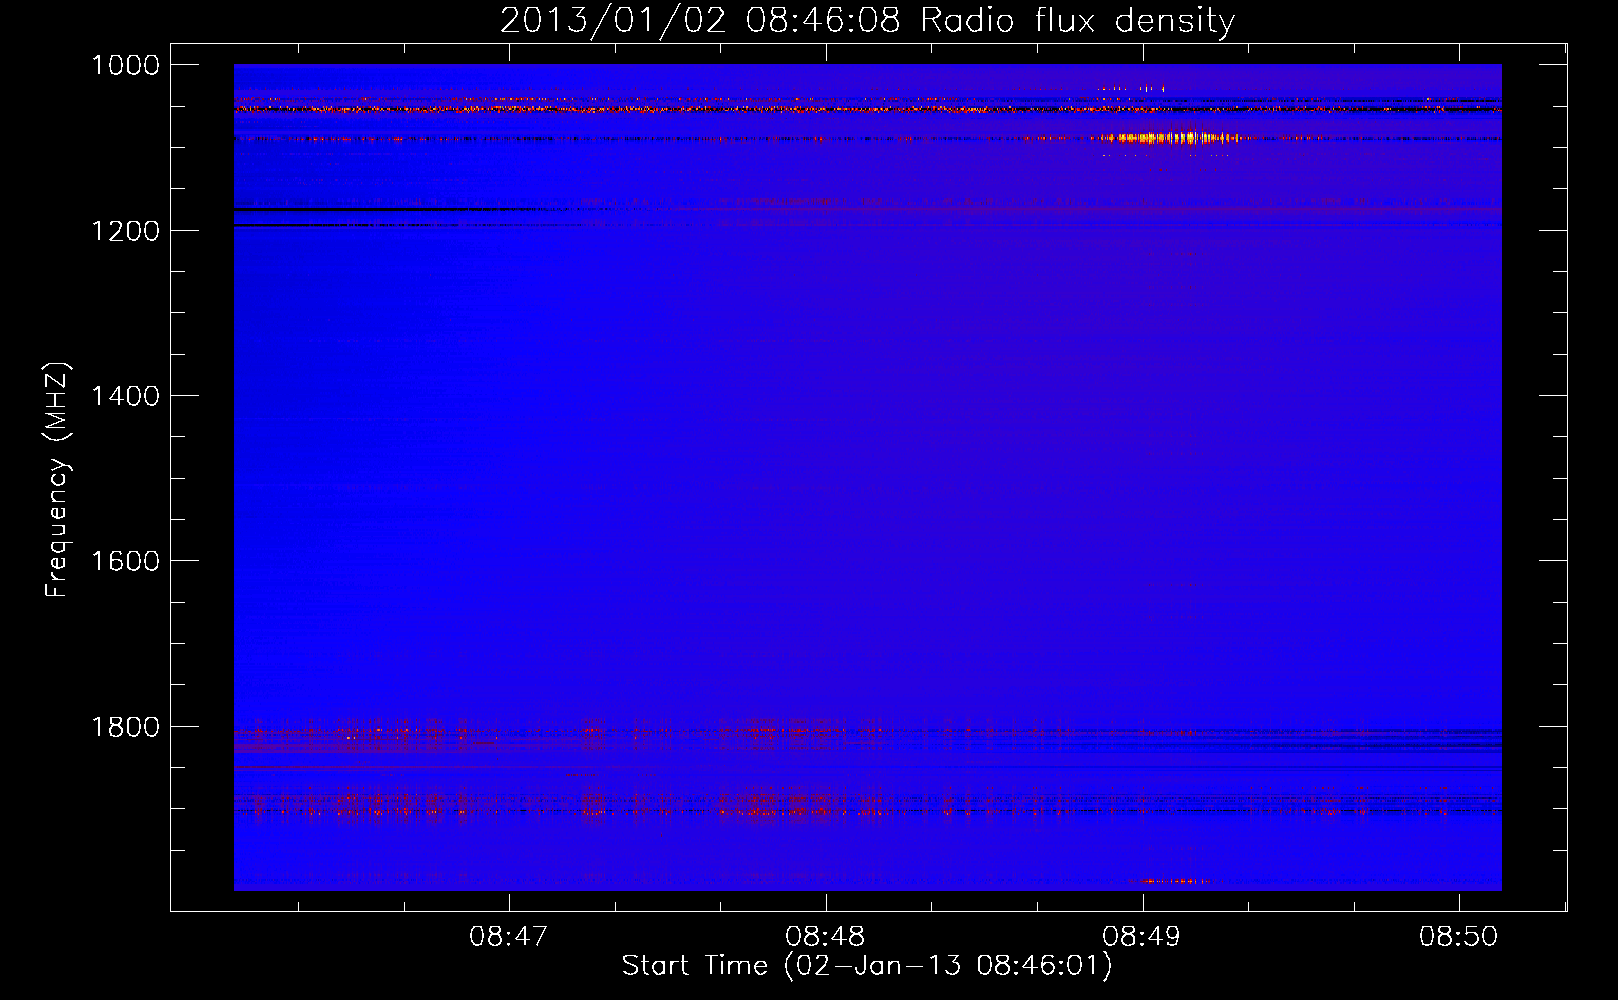Click the 'Frequency (MHZ)' axis label
Viewport: 1618px width, 1000px height.
click(57, 480)
